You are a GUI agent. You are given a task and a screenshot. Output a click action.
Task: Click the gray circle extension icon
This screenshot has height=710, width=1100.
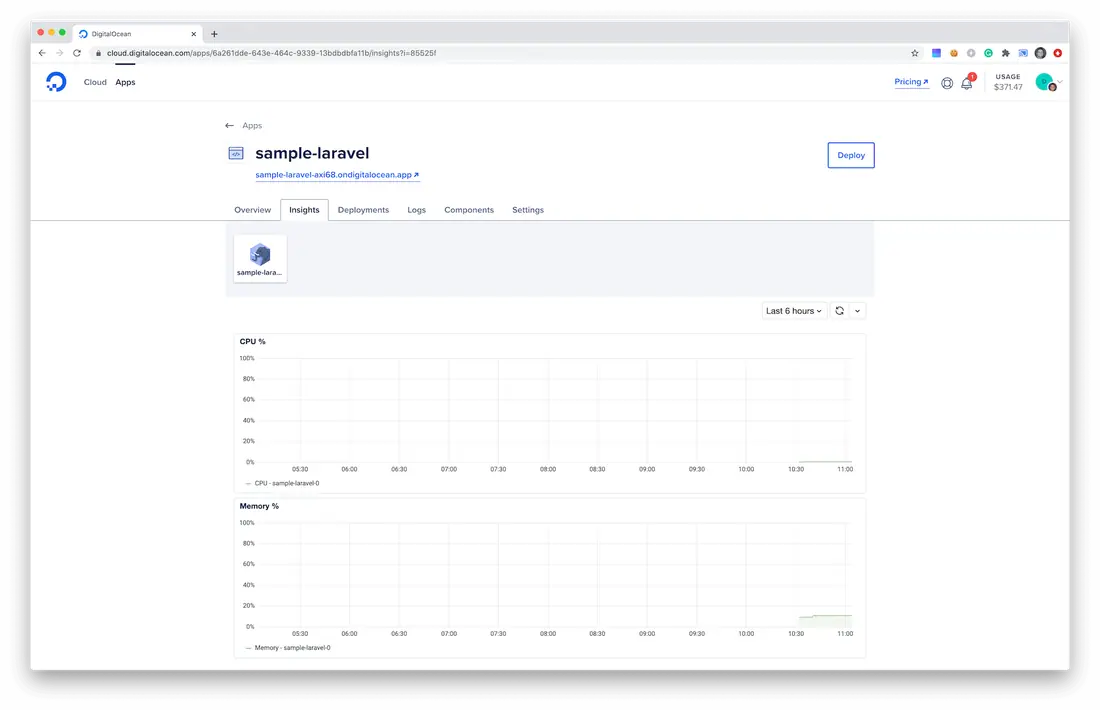click(x=971, y=53)
